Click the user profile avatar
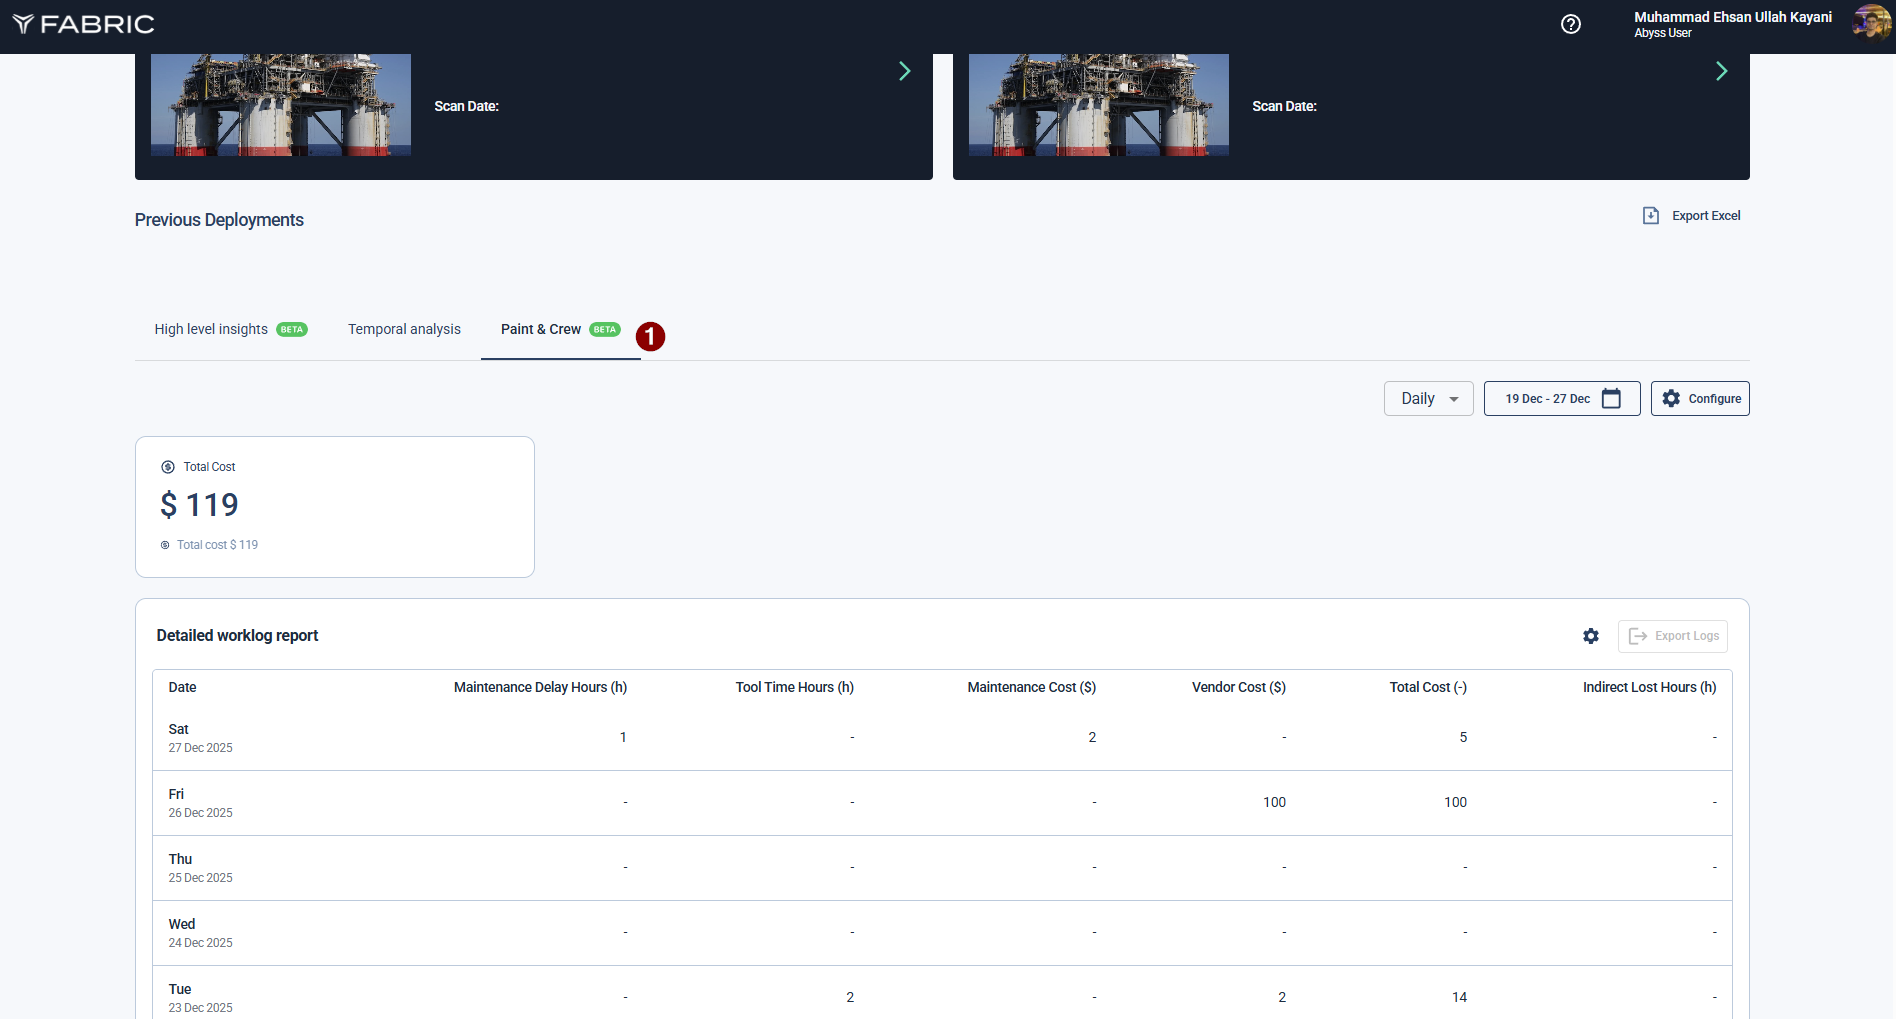Screen dimensions: 1896x1019 coord(1871,22)
